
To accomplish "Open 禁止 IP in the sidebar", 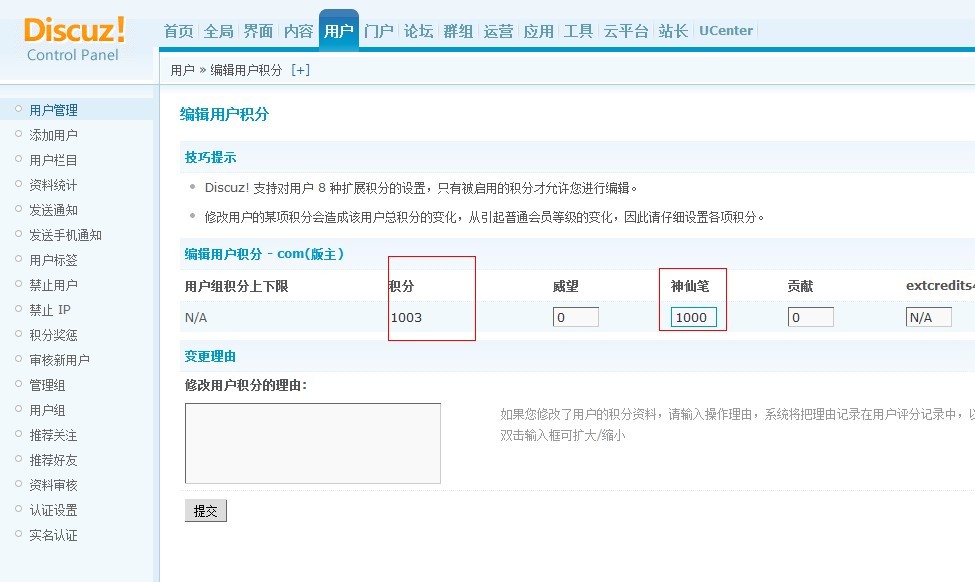I will click(x=50, y=310).
